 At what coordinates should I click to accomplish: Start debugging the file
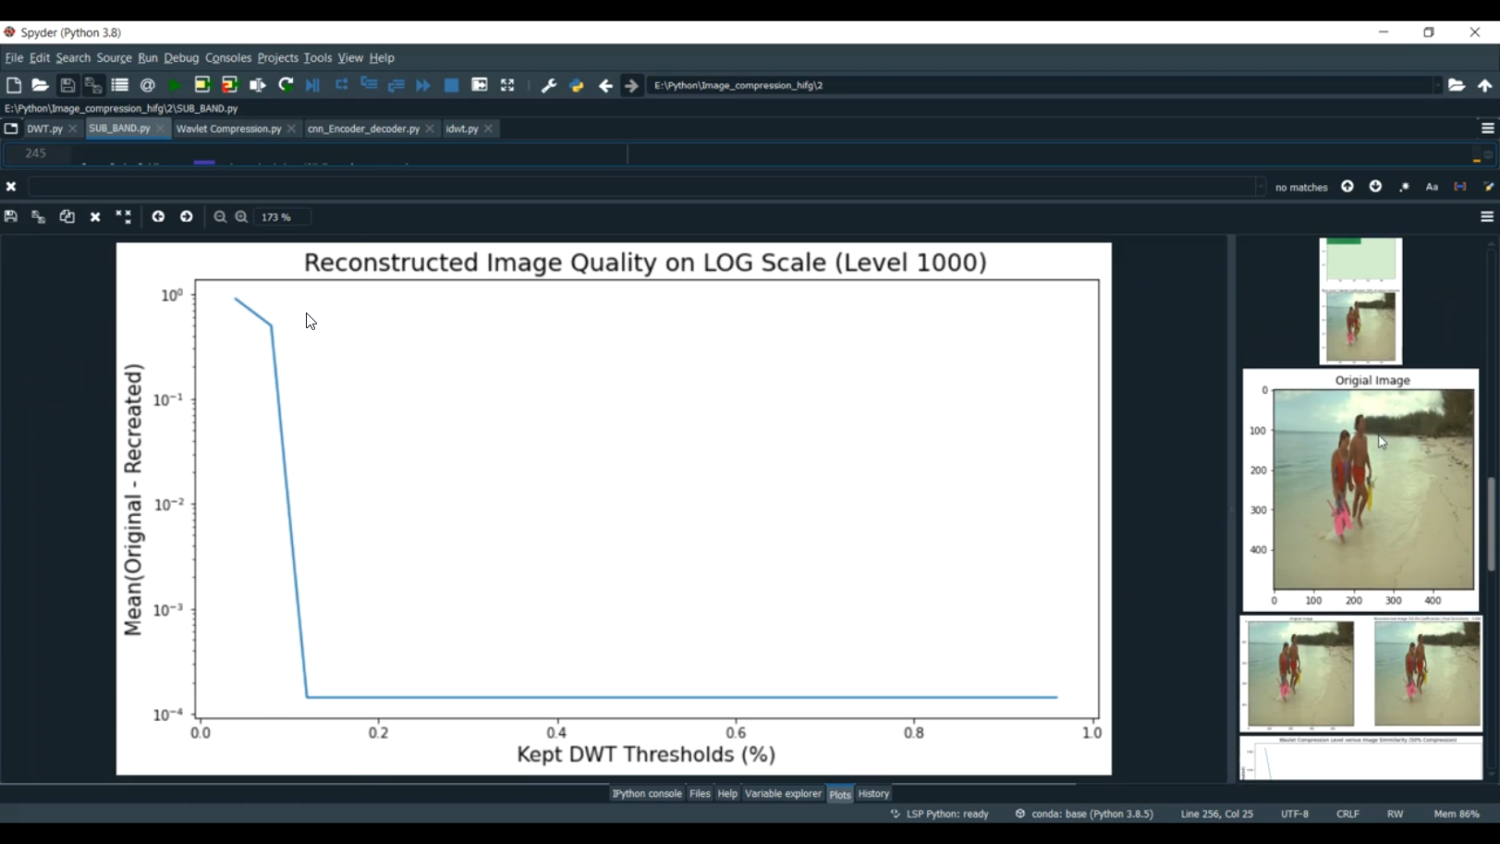click(x=313, y=86)
